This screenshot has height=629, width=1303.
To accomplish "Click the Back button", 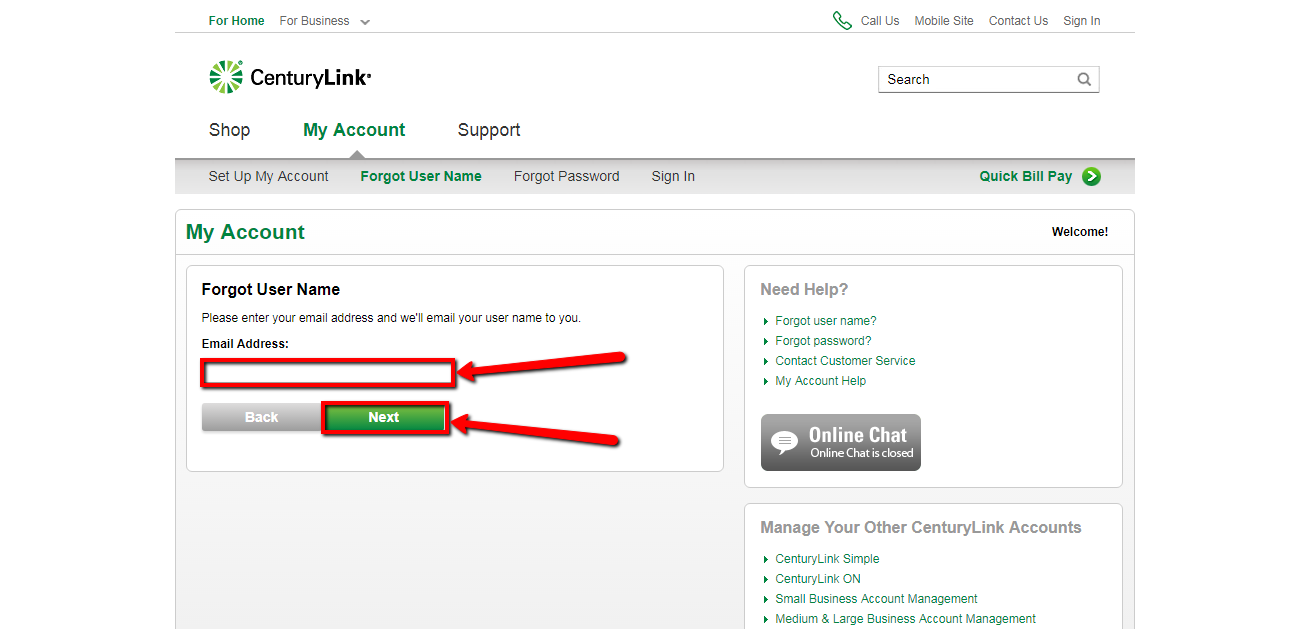I will click(x=261, y=418).
